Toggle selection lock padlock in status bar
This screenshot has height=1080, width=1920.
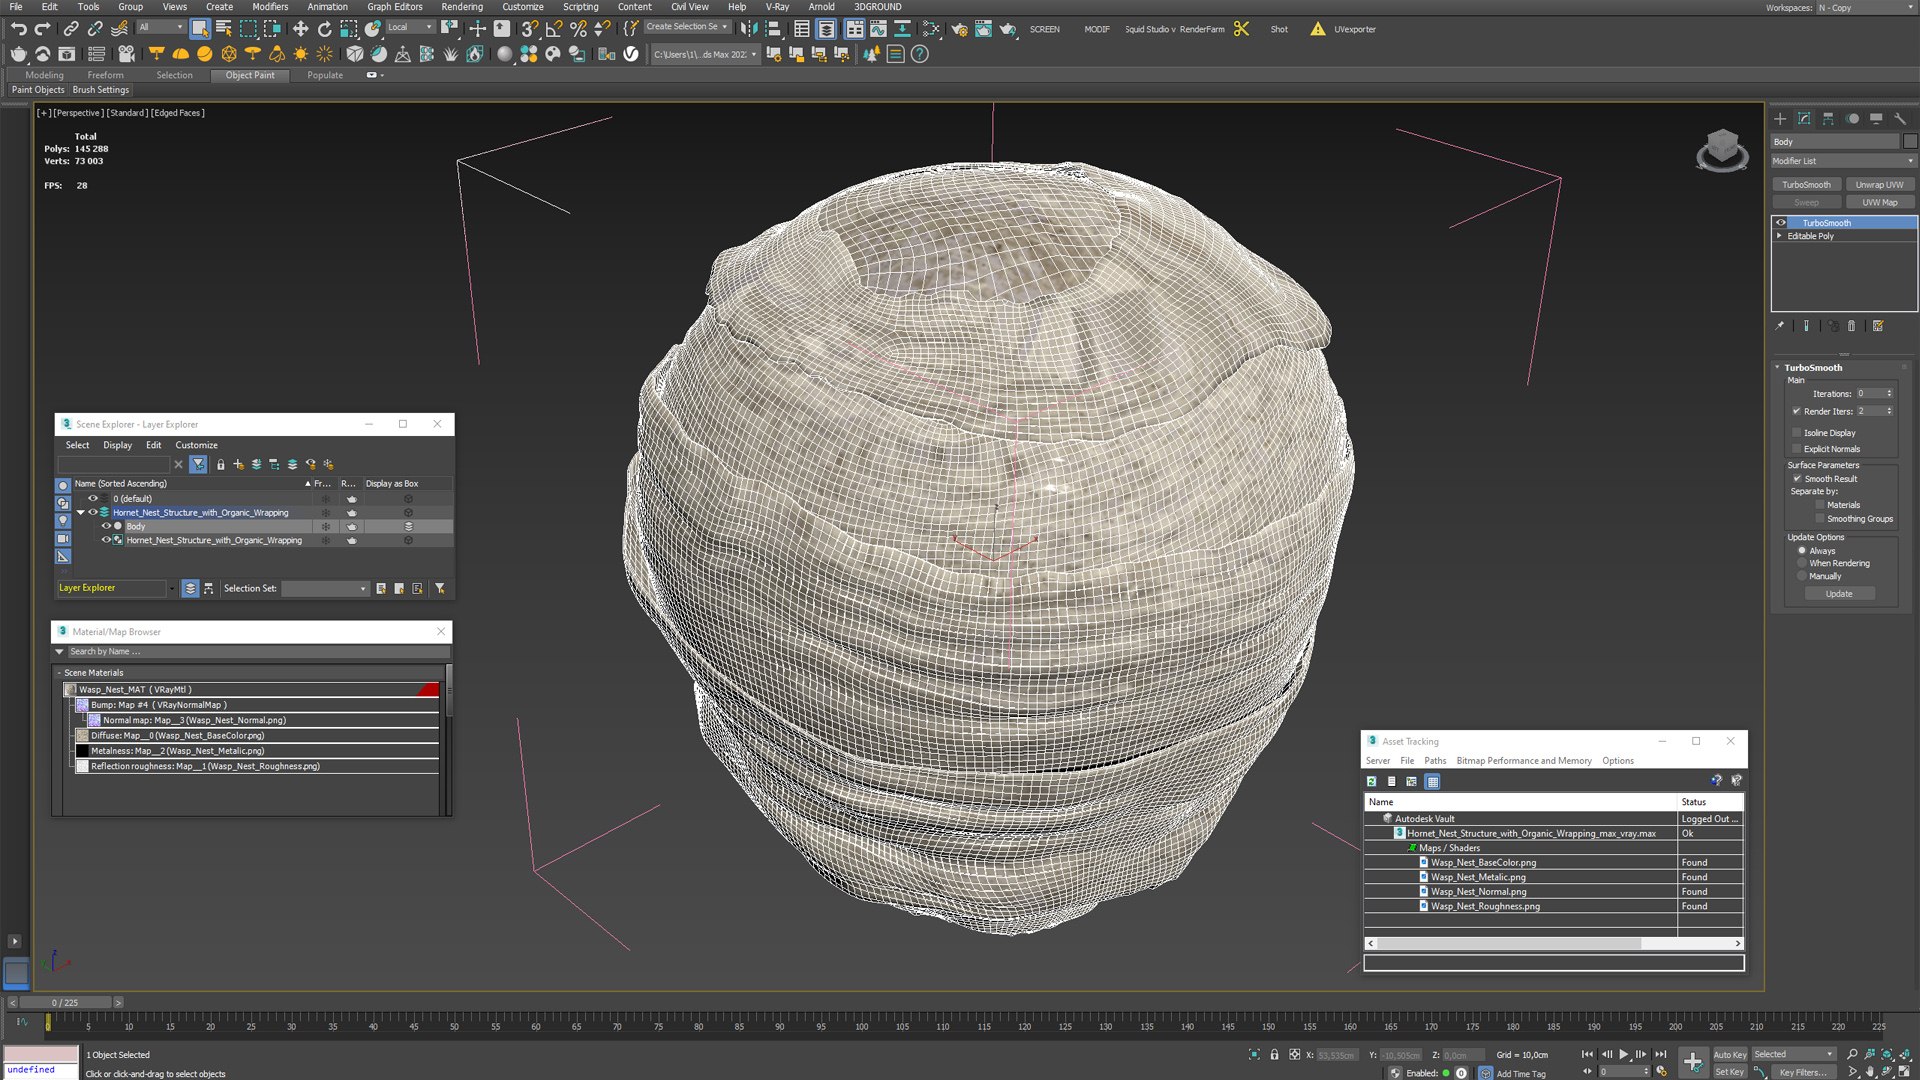(x=1274, y=1054)
